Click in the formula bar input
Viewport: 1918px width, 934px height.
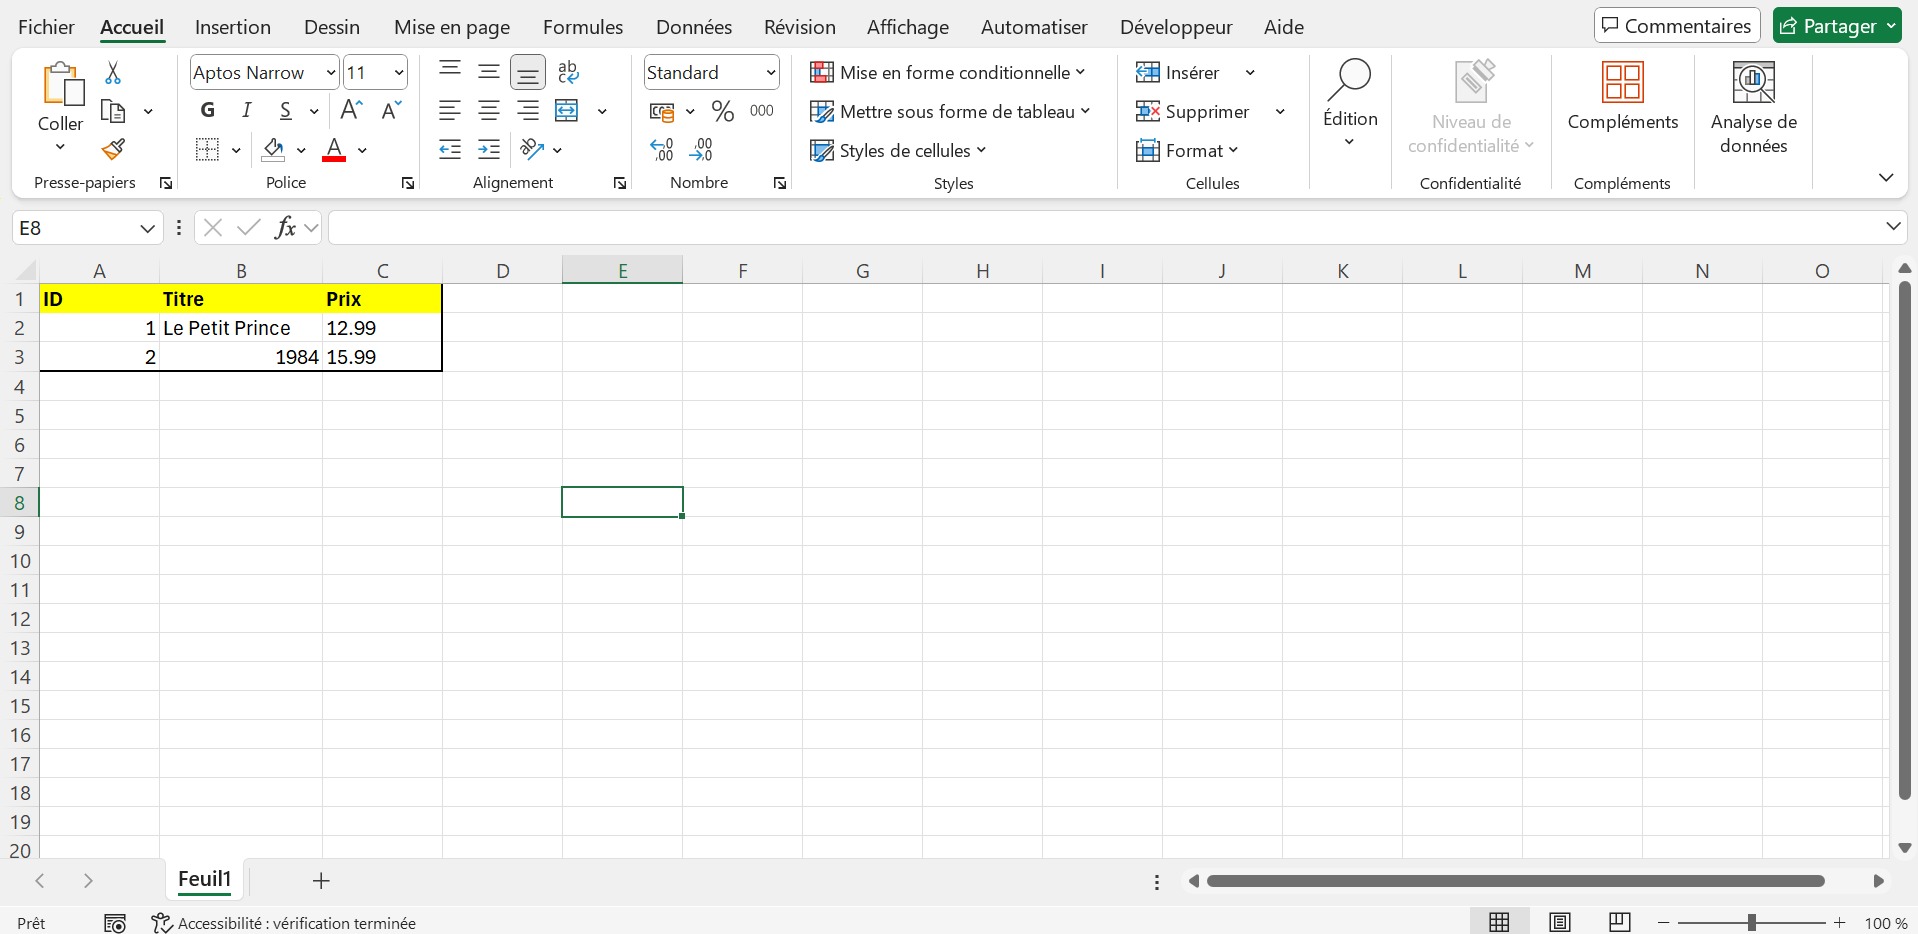[1105, 228]
